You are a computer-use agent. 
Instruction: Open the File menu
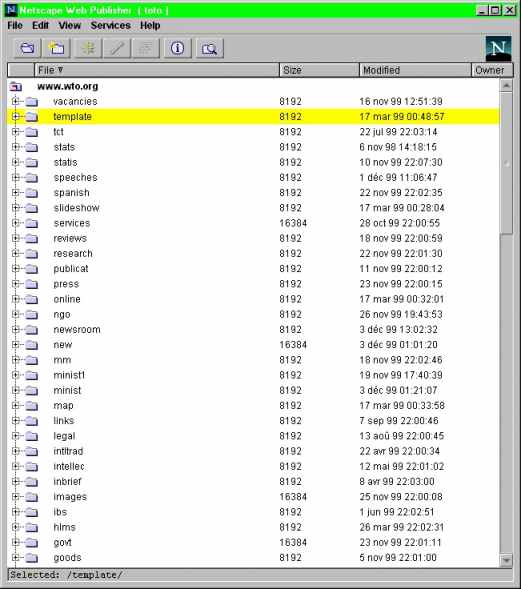coord(15,26)
